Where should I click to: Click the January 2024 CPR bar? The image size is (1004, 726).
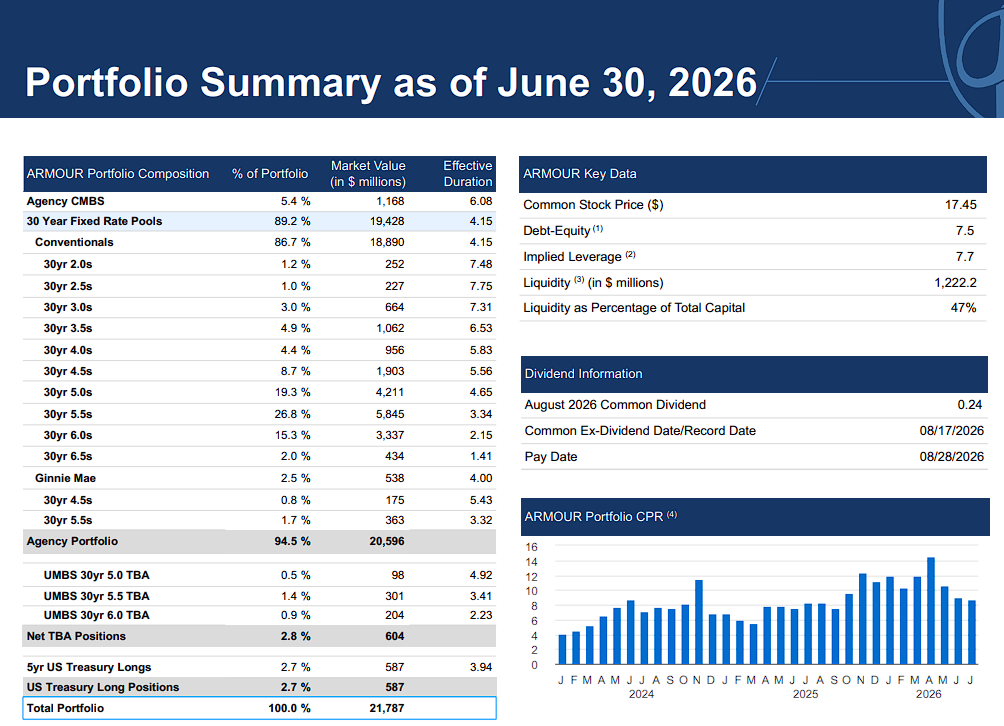click(562, 650)
